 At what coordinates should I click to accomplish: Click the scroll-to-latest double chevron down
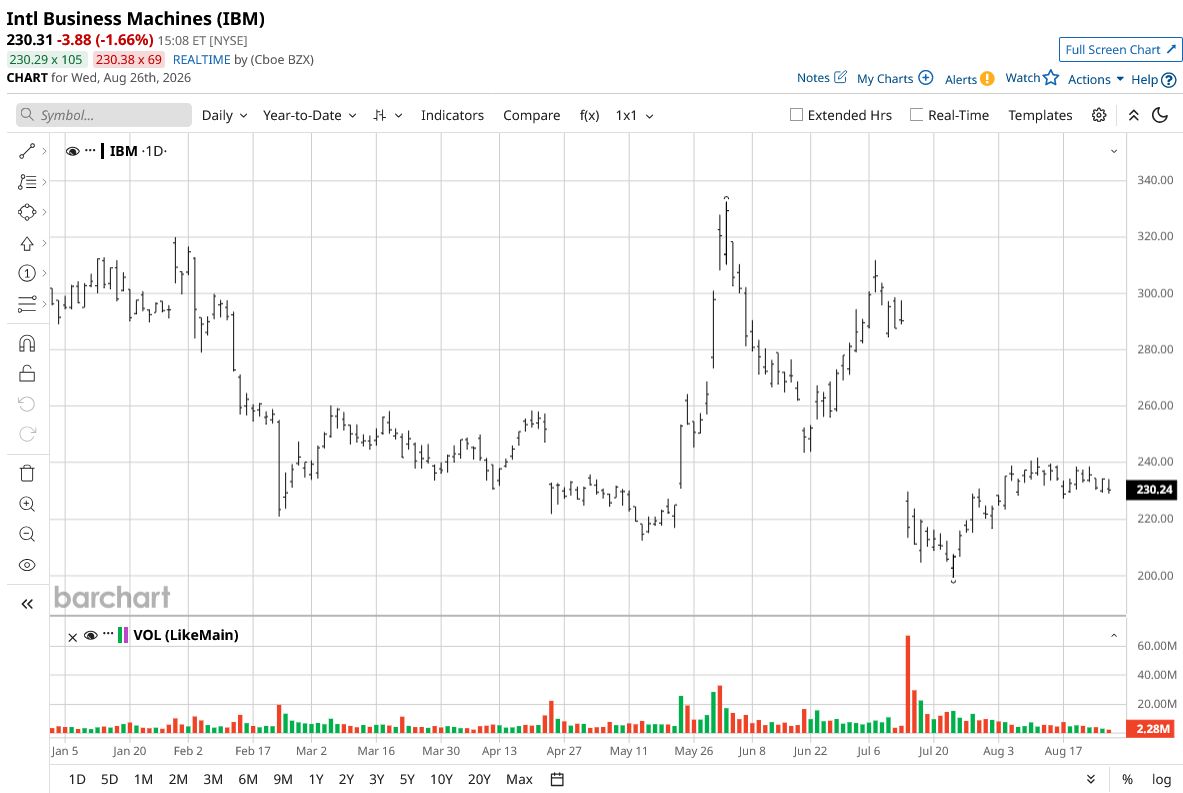pyautogui.click(x=1091, y=779)
